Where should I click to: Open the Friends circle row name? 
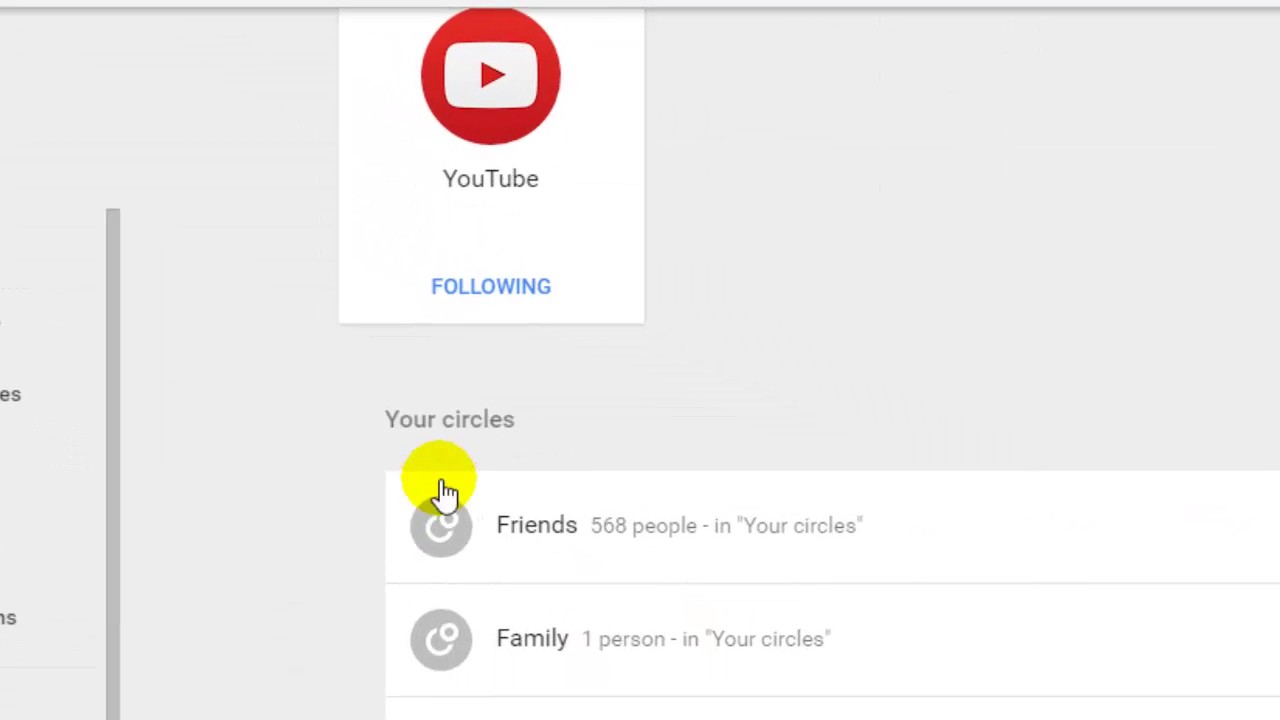pos(537,525)
